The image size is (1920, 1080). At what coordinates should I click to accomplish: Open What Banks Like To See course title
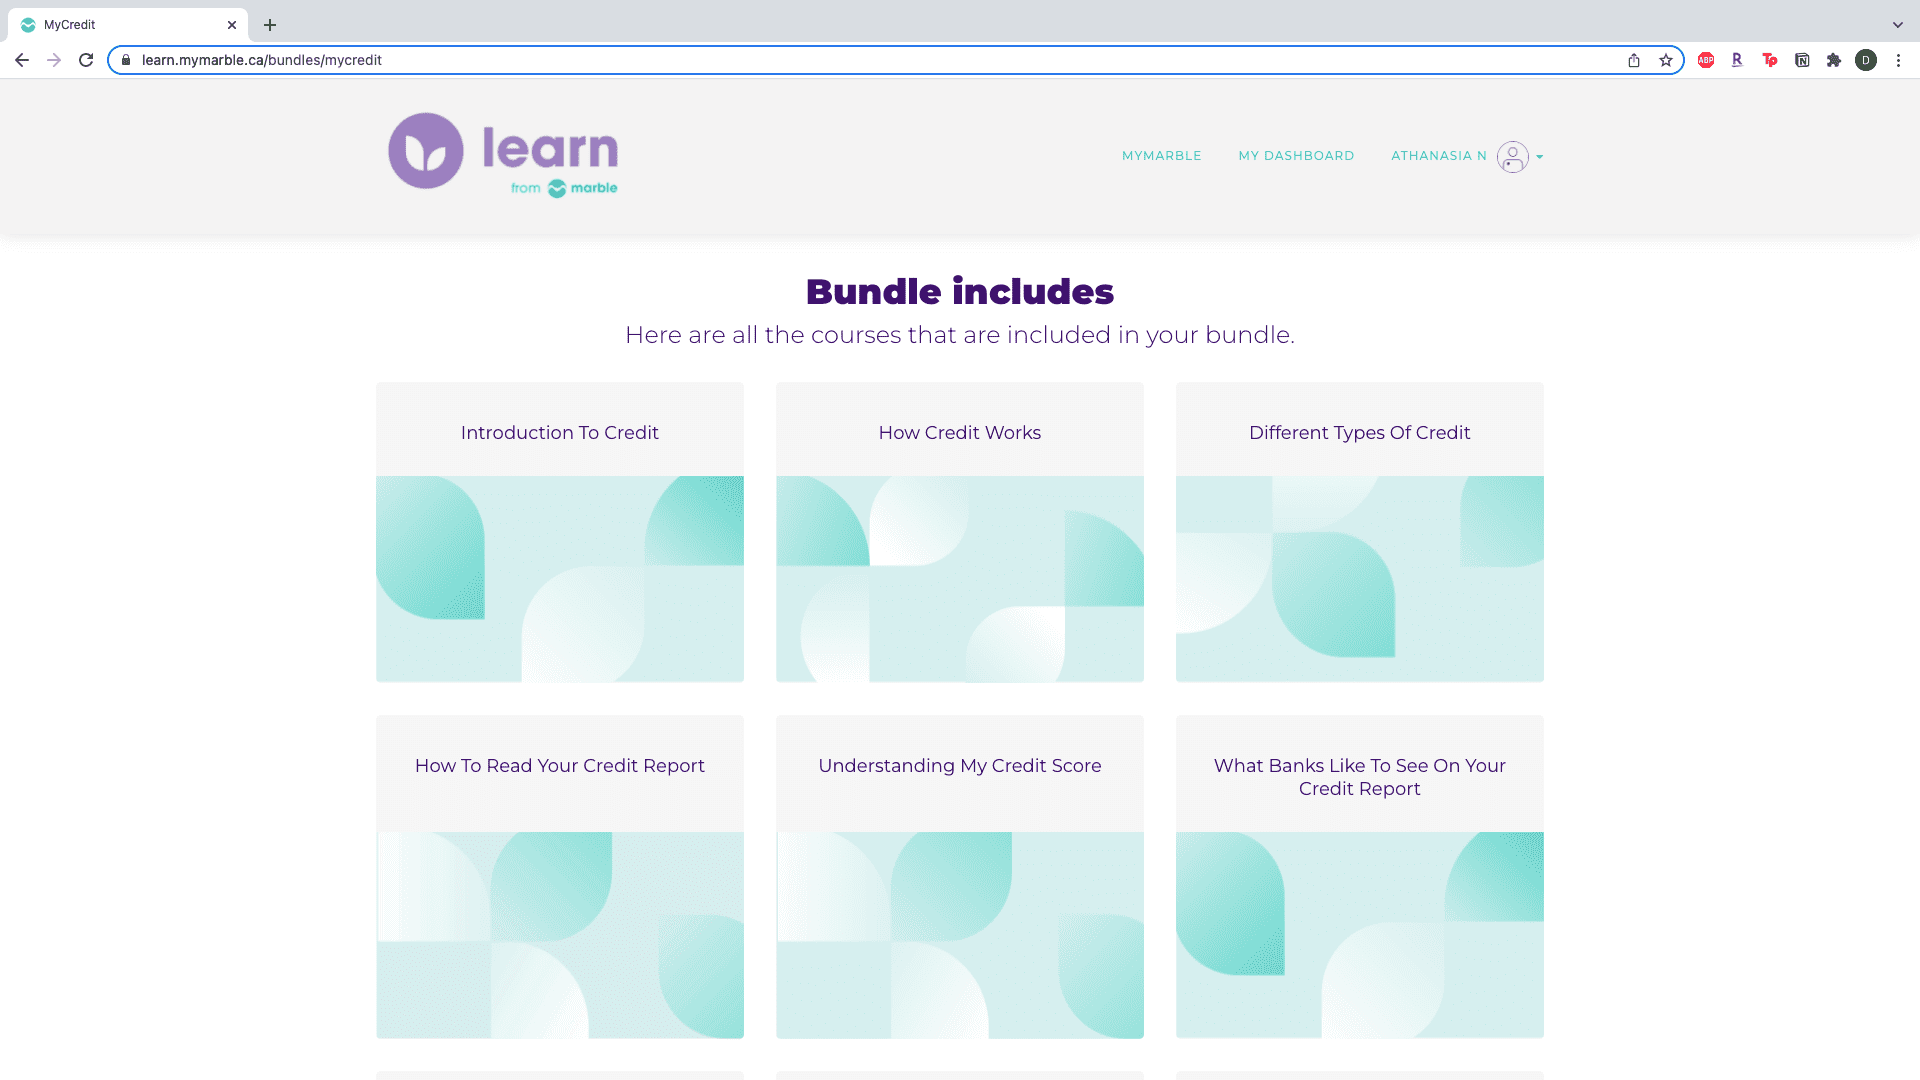click(x=1360, y=777)
